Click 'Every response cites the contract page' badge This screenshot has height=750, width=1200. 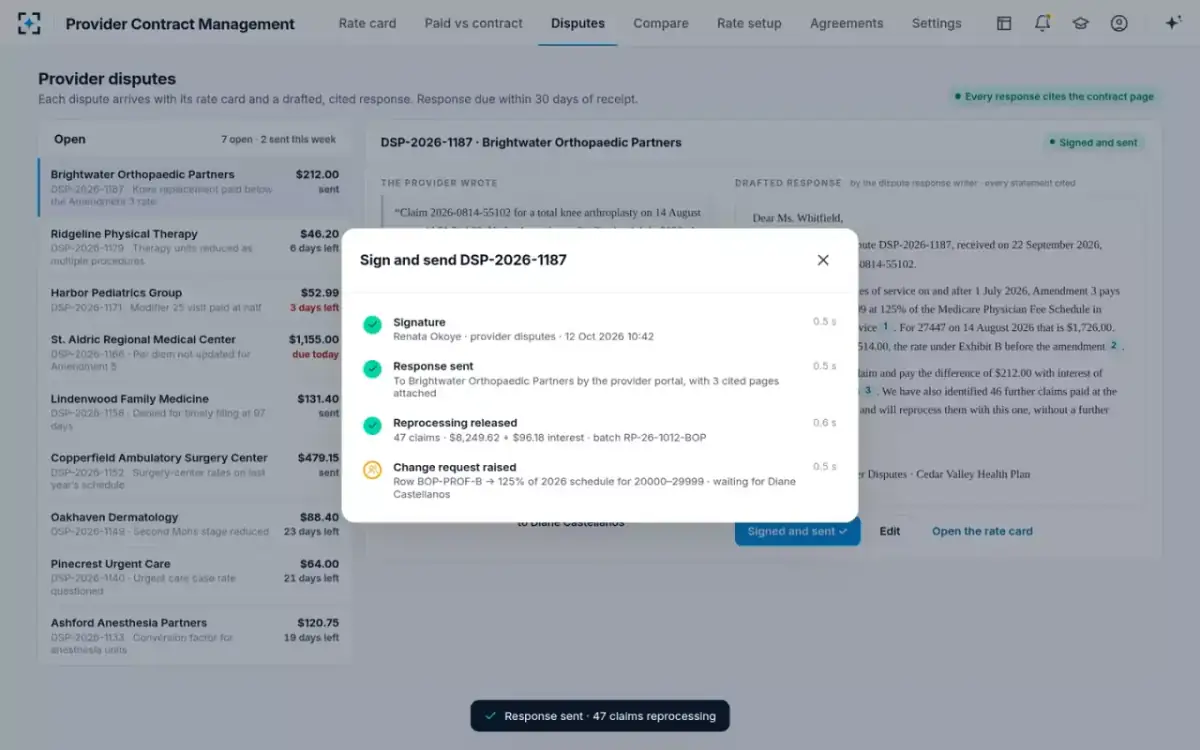(x=1054, y=97)
